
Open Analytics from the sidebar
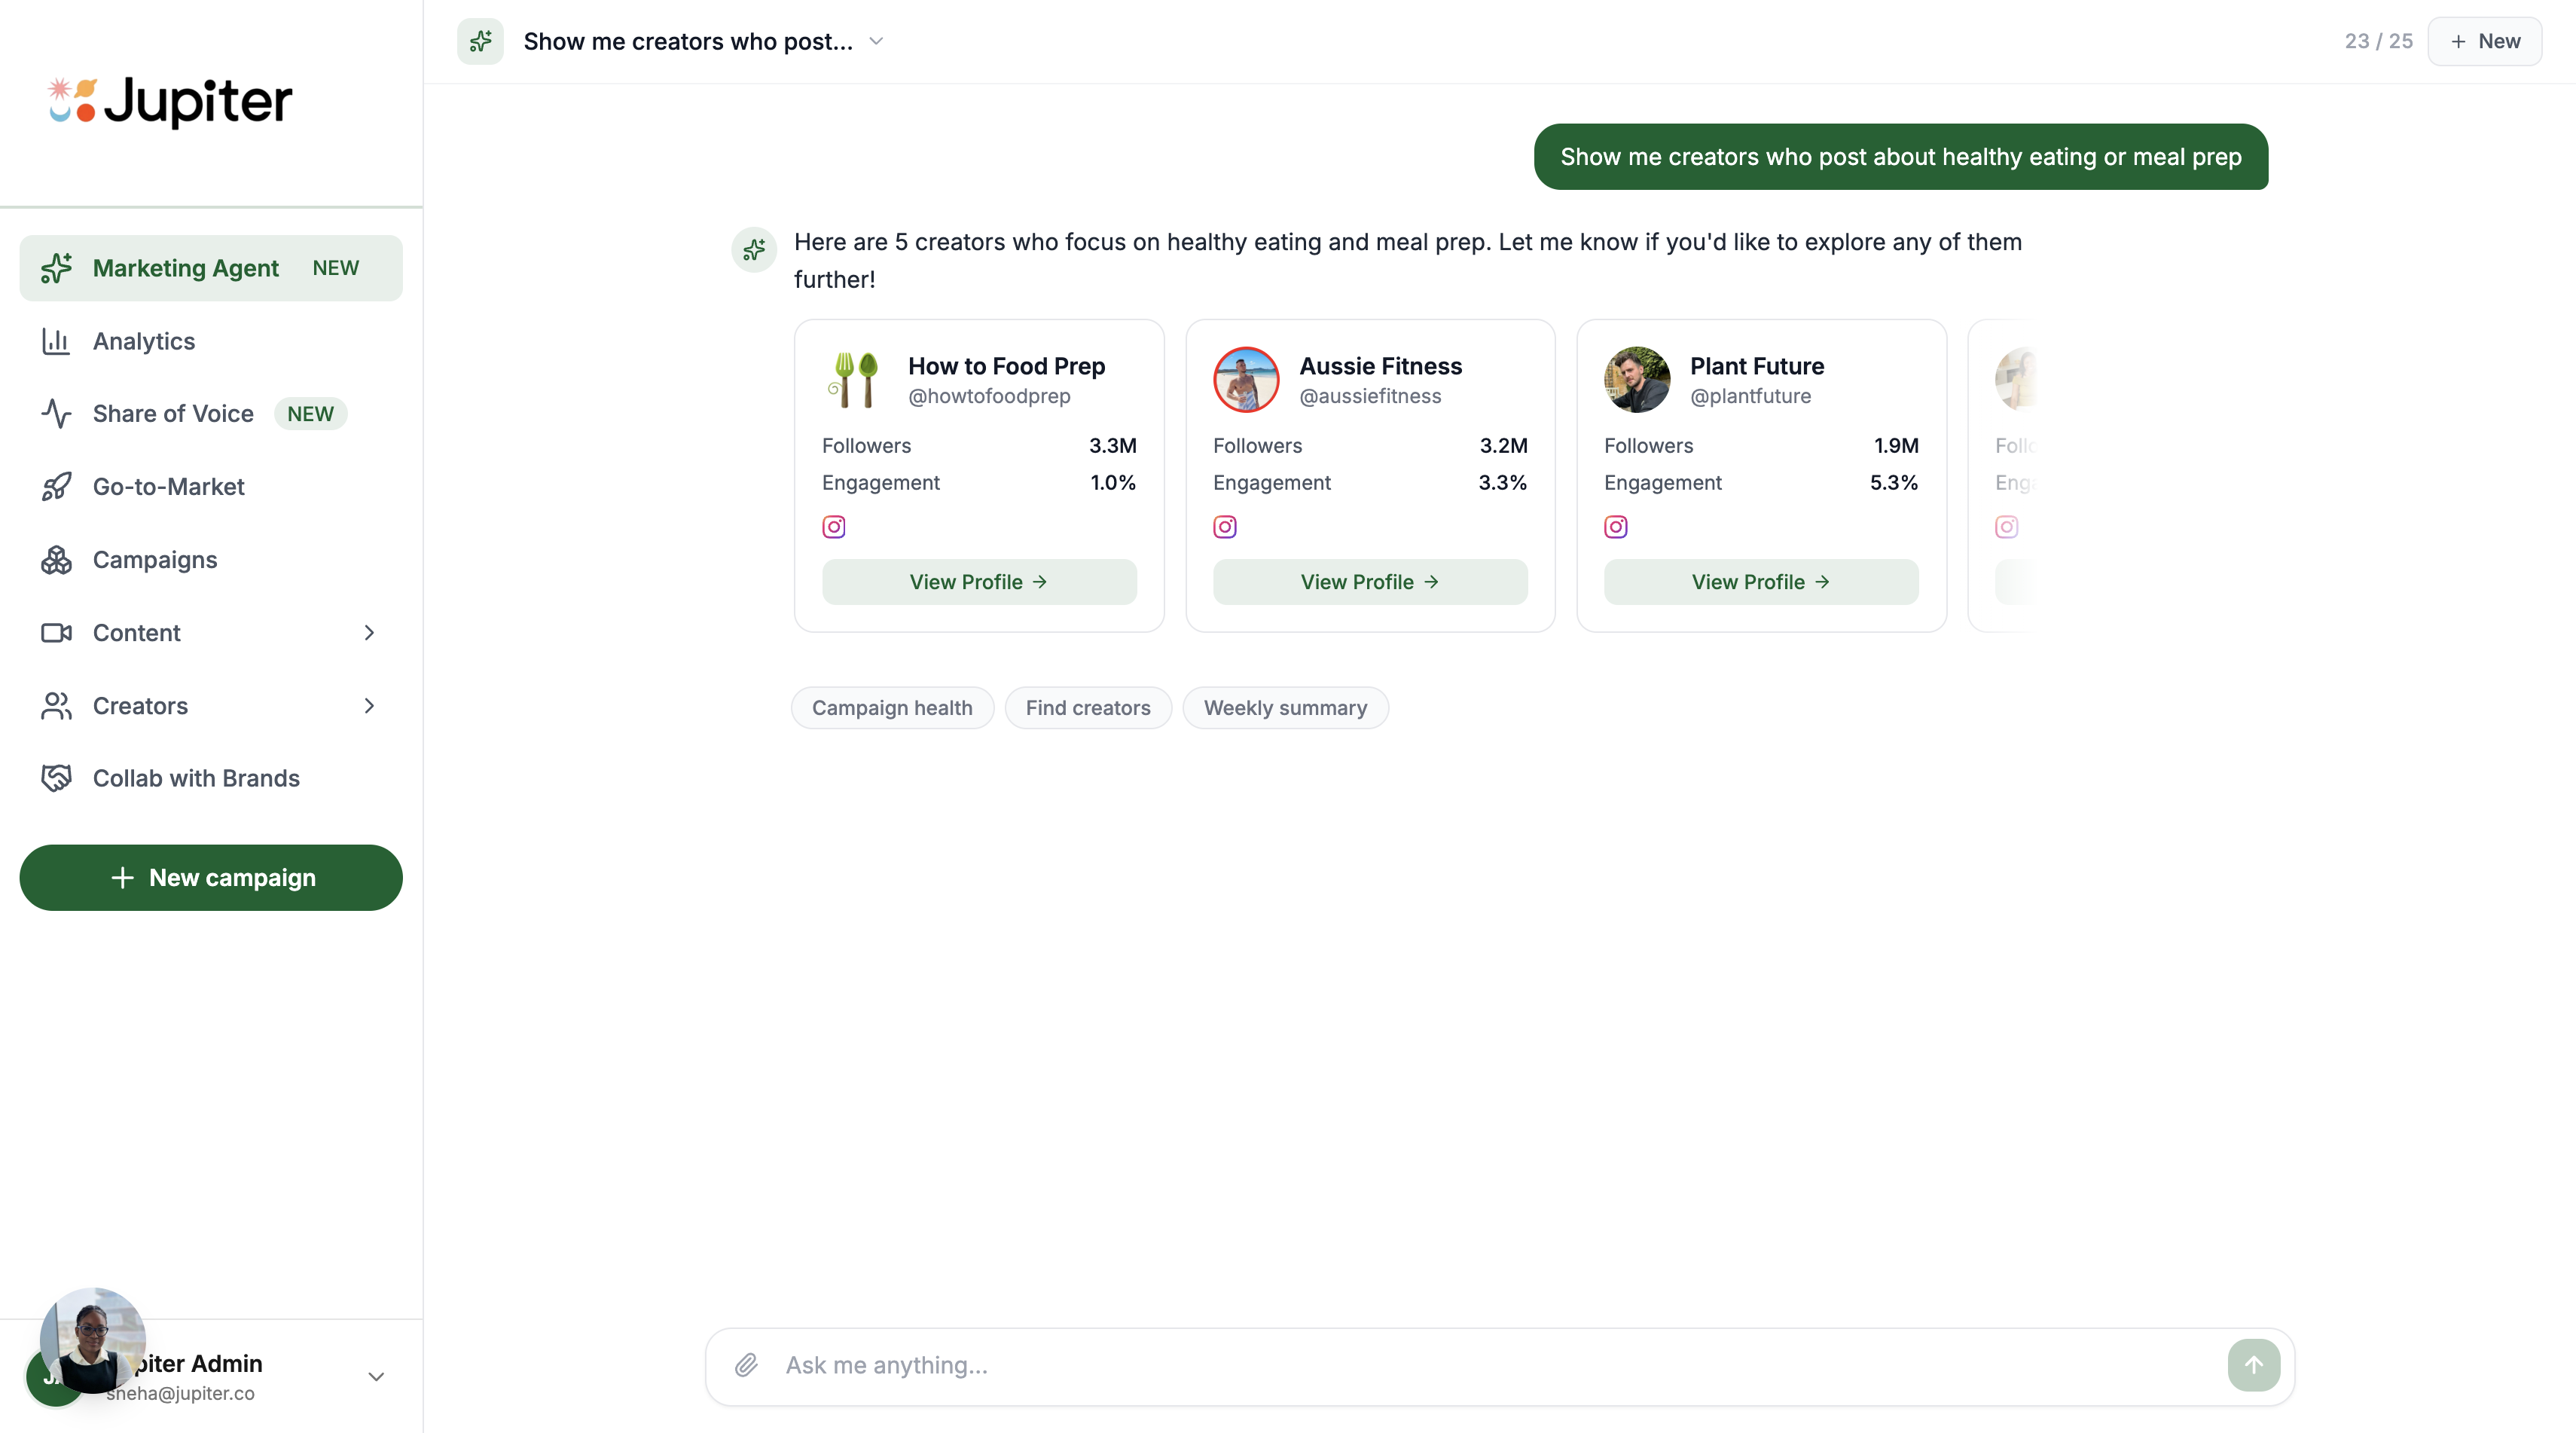point(143,341)
